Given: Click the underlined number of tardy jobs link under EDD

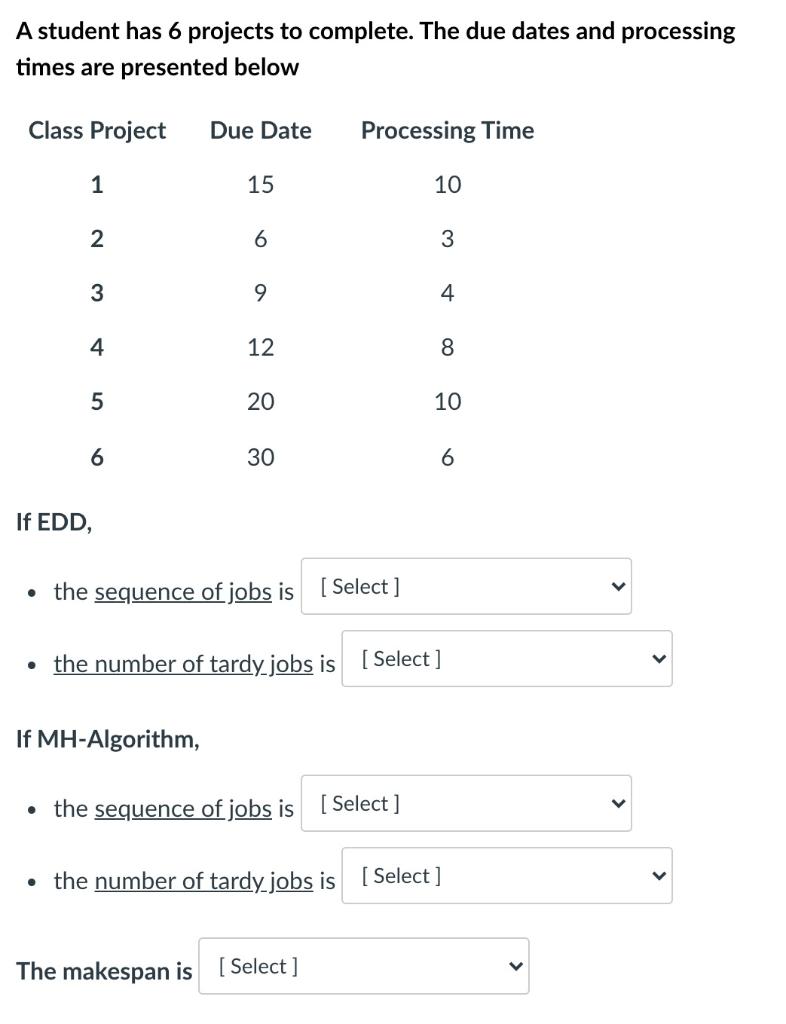Looking at the screenshot, I should (x=184, y=663).
